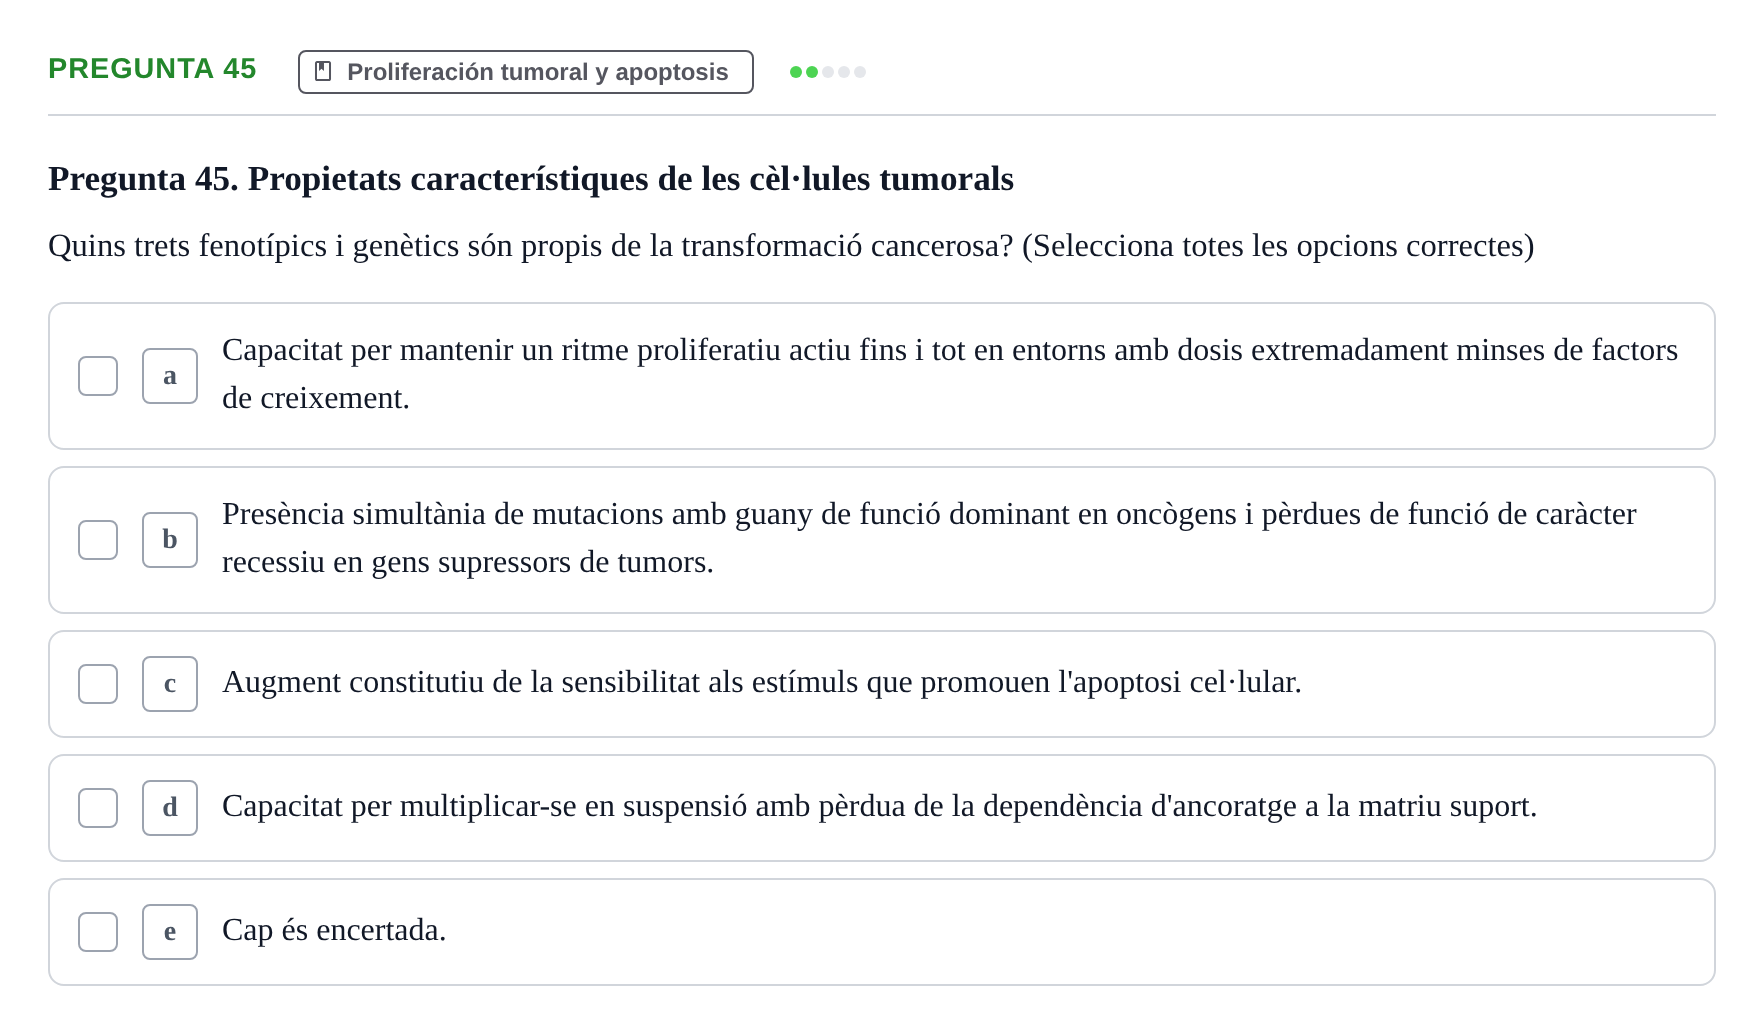This screenshot has width=1764, height=1036.
Task: Click the bookmark icon in the topic tag
Action: coord(323,71)
